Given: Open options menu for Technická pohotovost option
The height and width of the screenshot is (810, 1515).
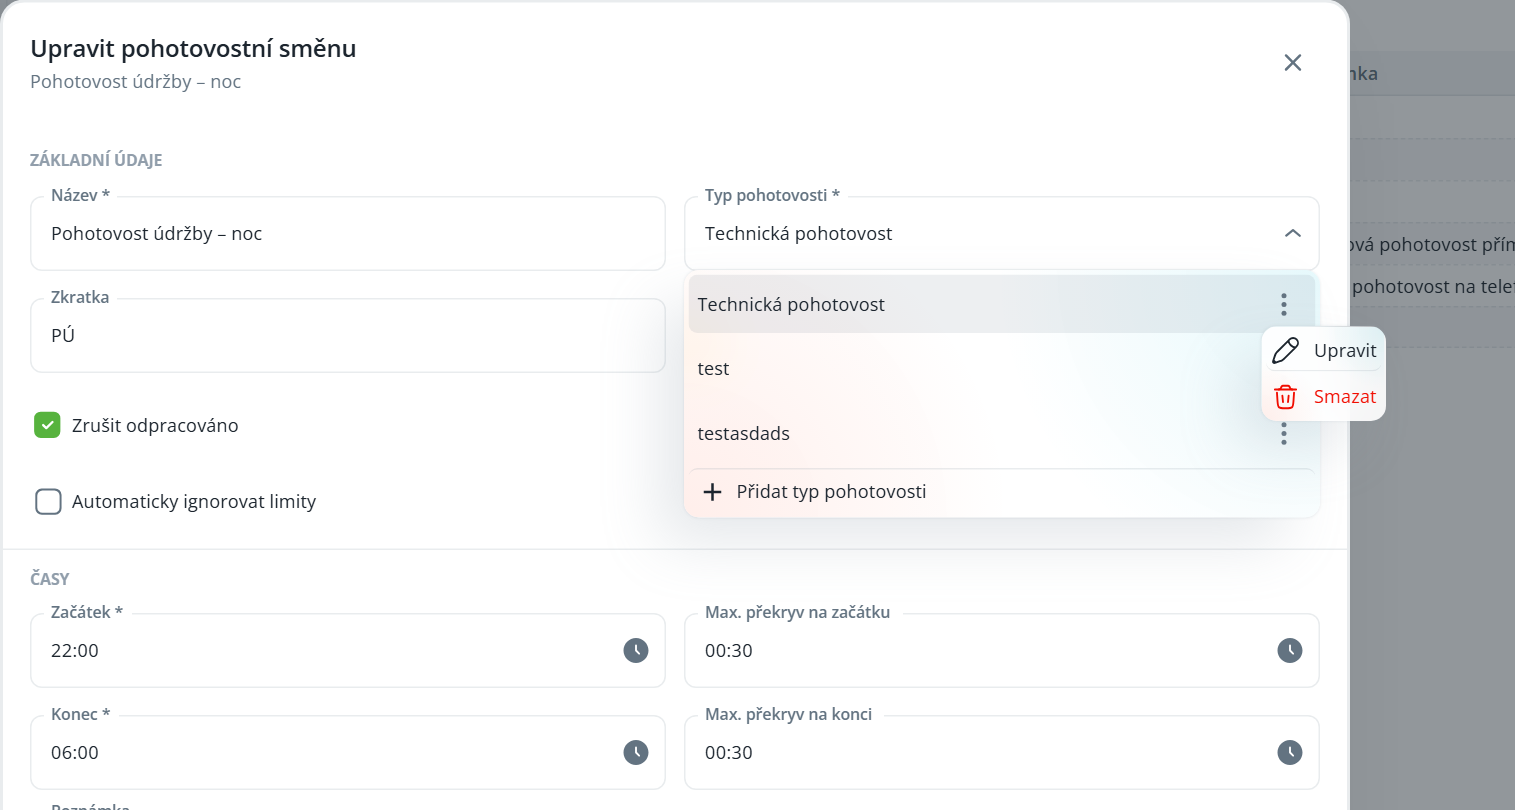Looking at the screenshot, I should coord(1283,304).
